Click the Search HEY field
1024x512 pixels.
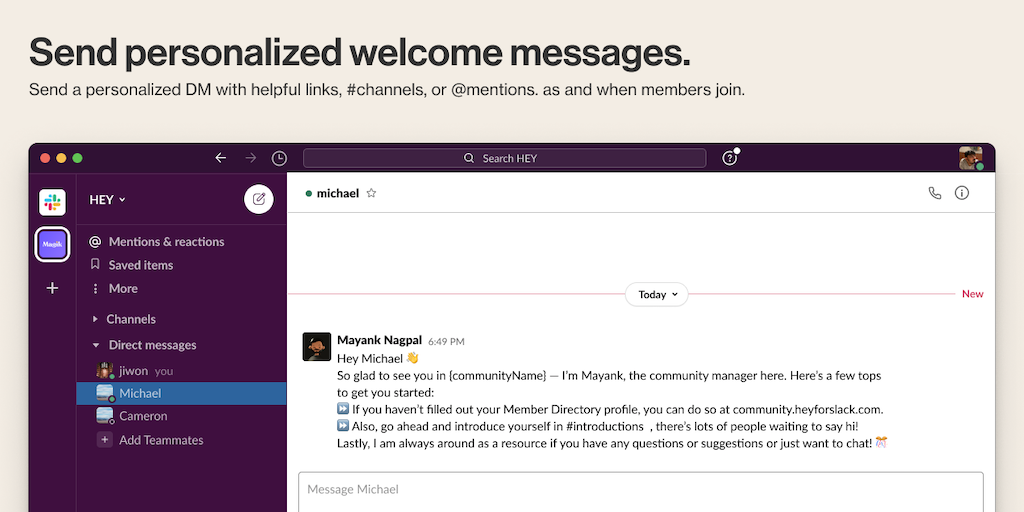click(x=504, y=158)
